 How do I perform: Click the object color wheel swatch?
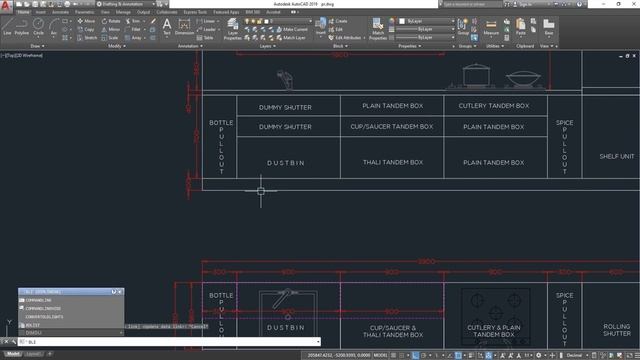pos(392,21)
